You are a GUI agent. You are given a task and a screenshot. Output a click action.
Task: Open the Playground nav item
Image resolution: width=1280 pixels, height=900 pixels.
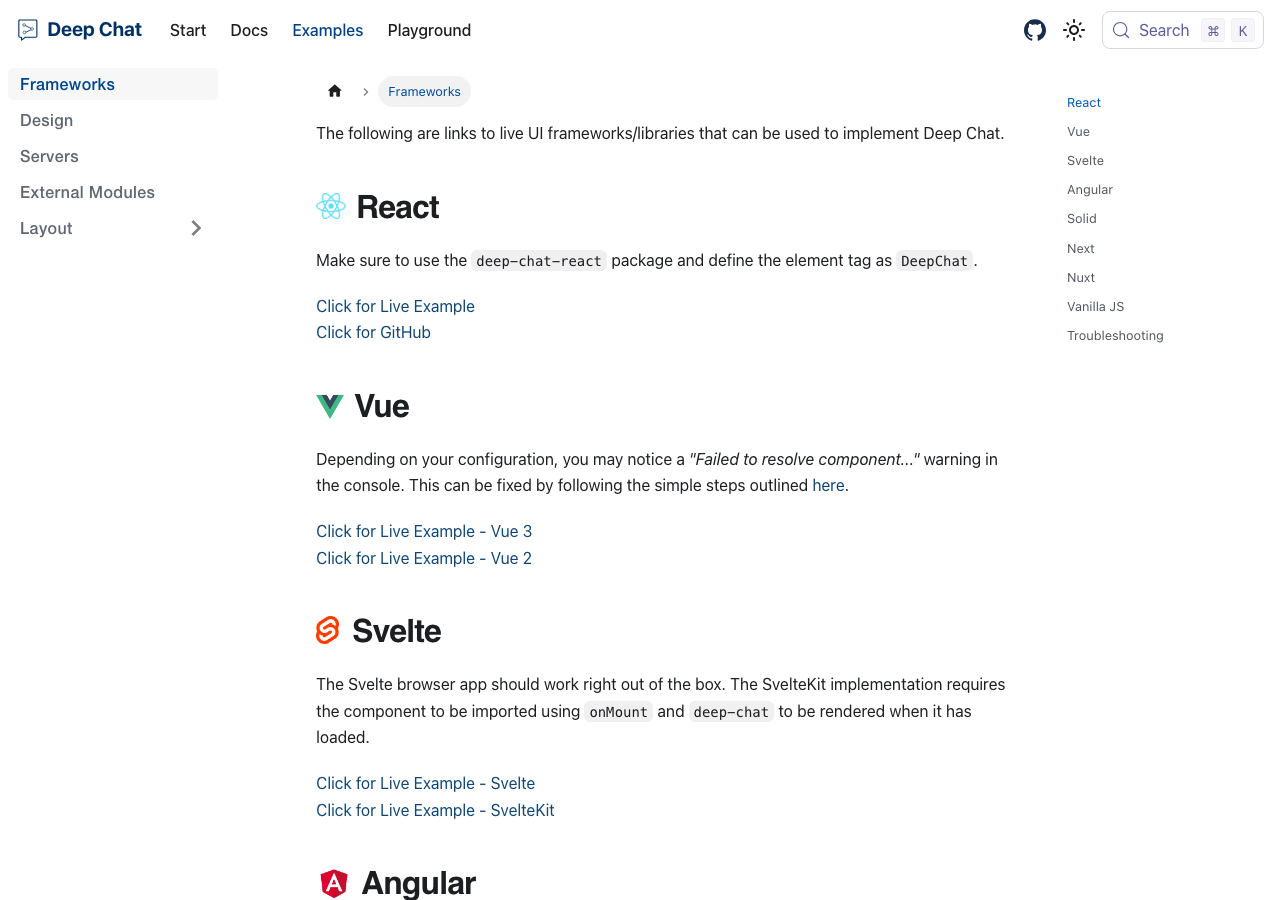[429, 30]
